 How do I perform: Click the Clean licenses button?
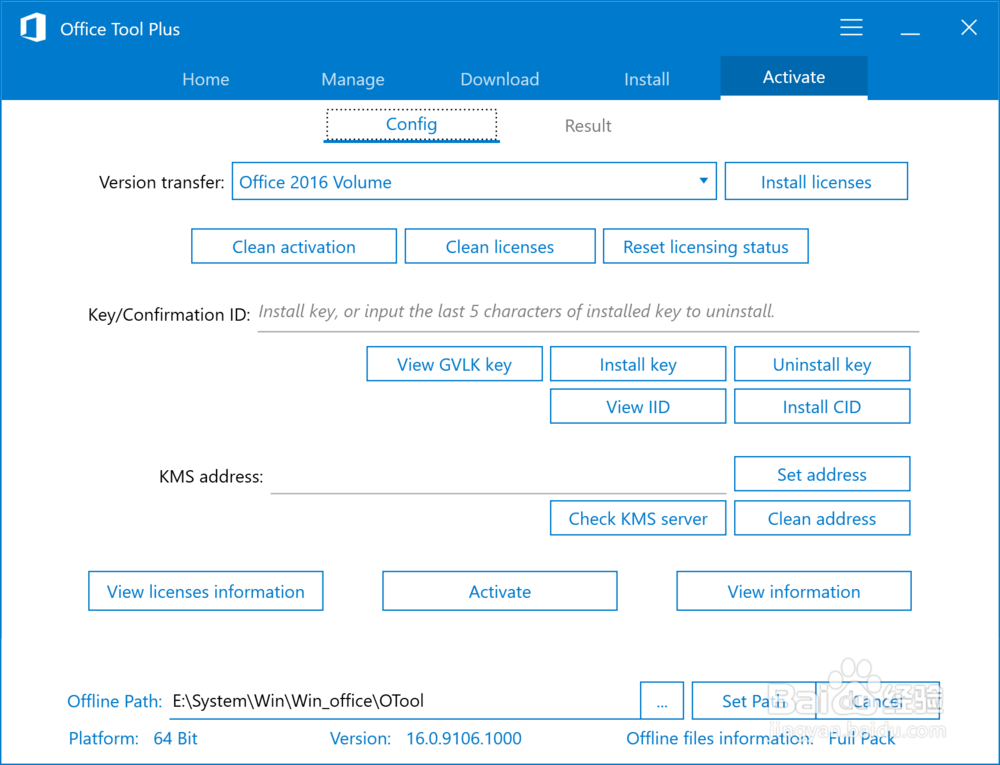click(500, 246)
